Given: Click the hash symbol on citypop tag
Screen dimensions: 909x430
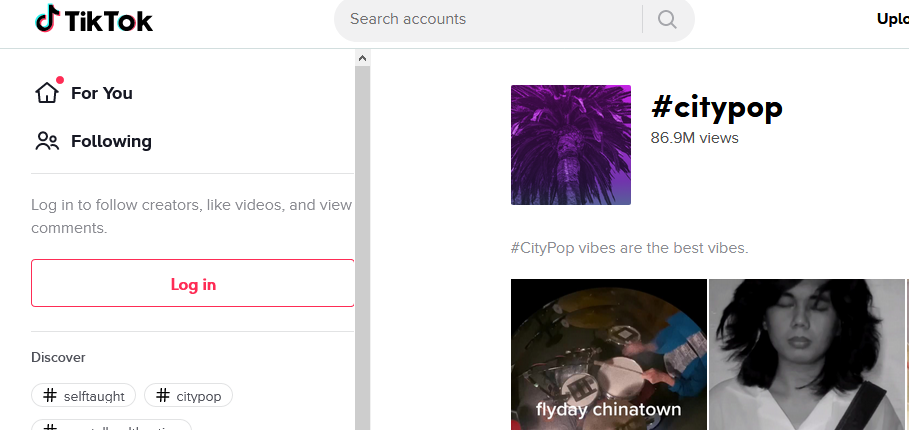Looking at the screenshot, I should coord(162,396).
